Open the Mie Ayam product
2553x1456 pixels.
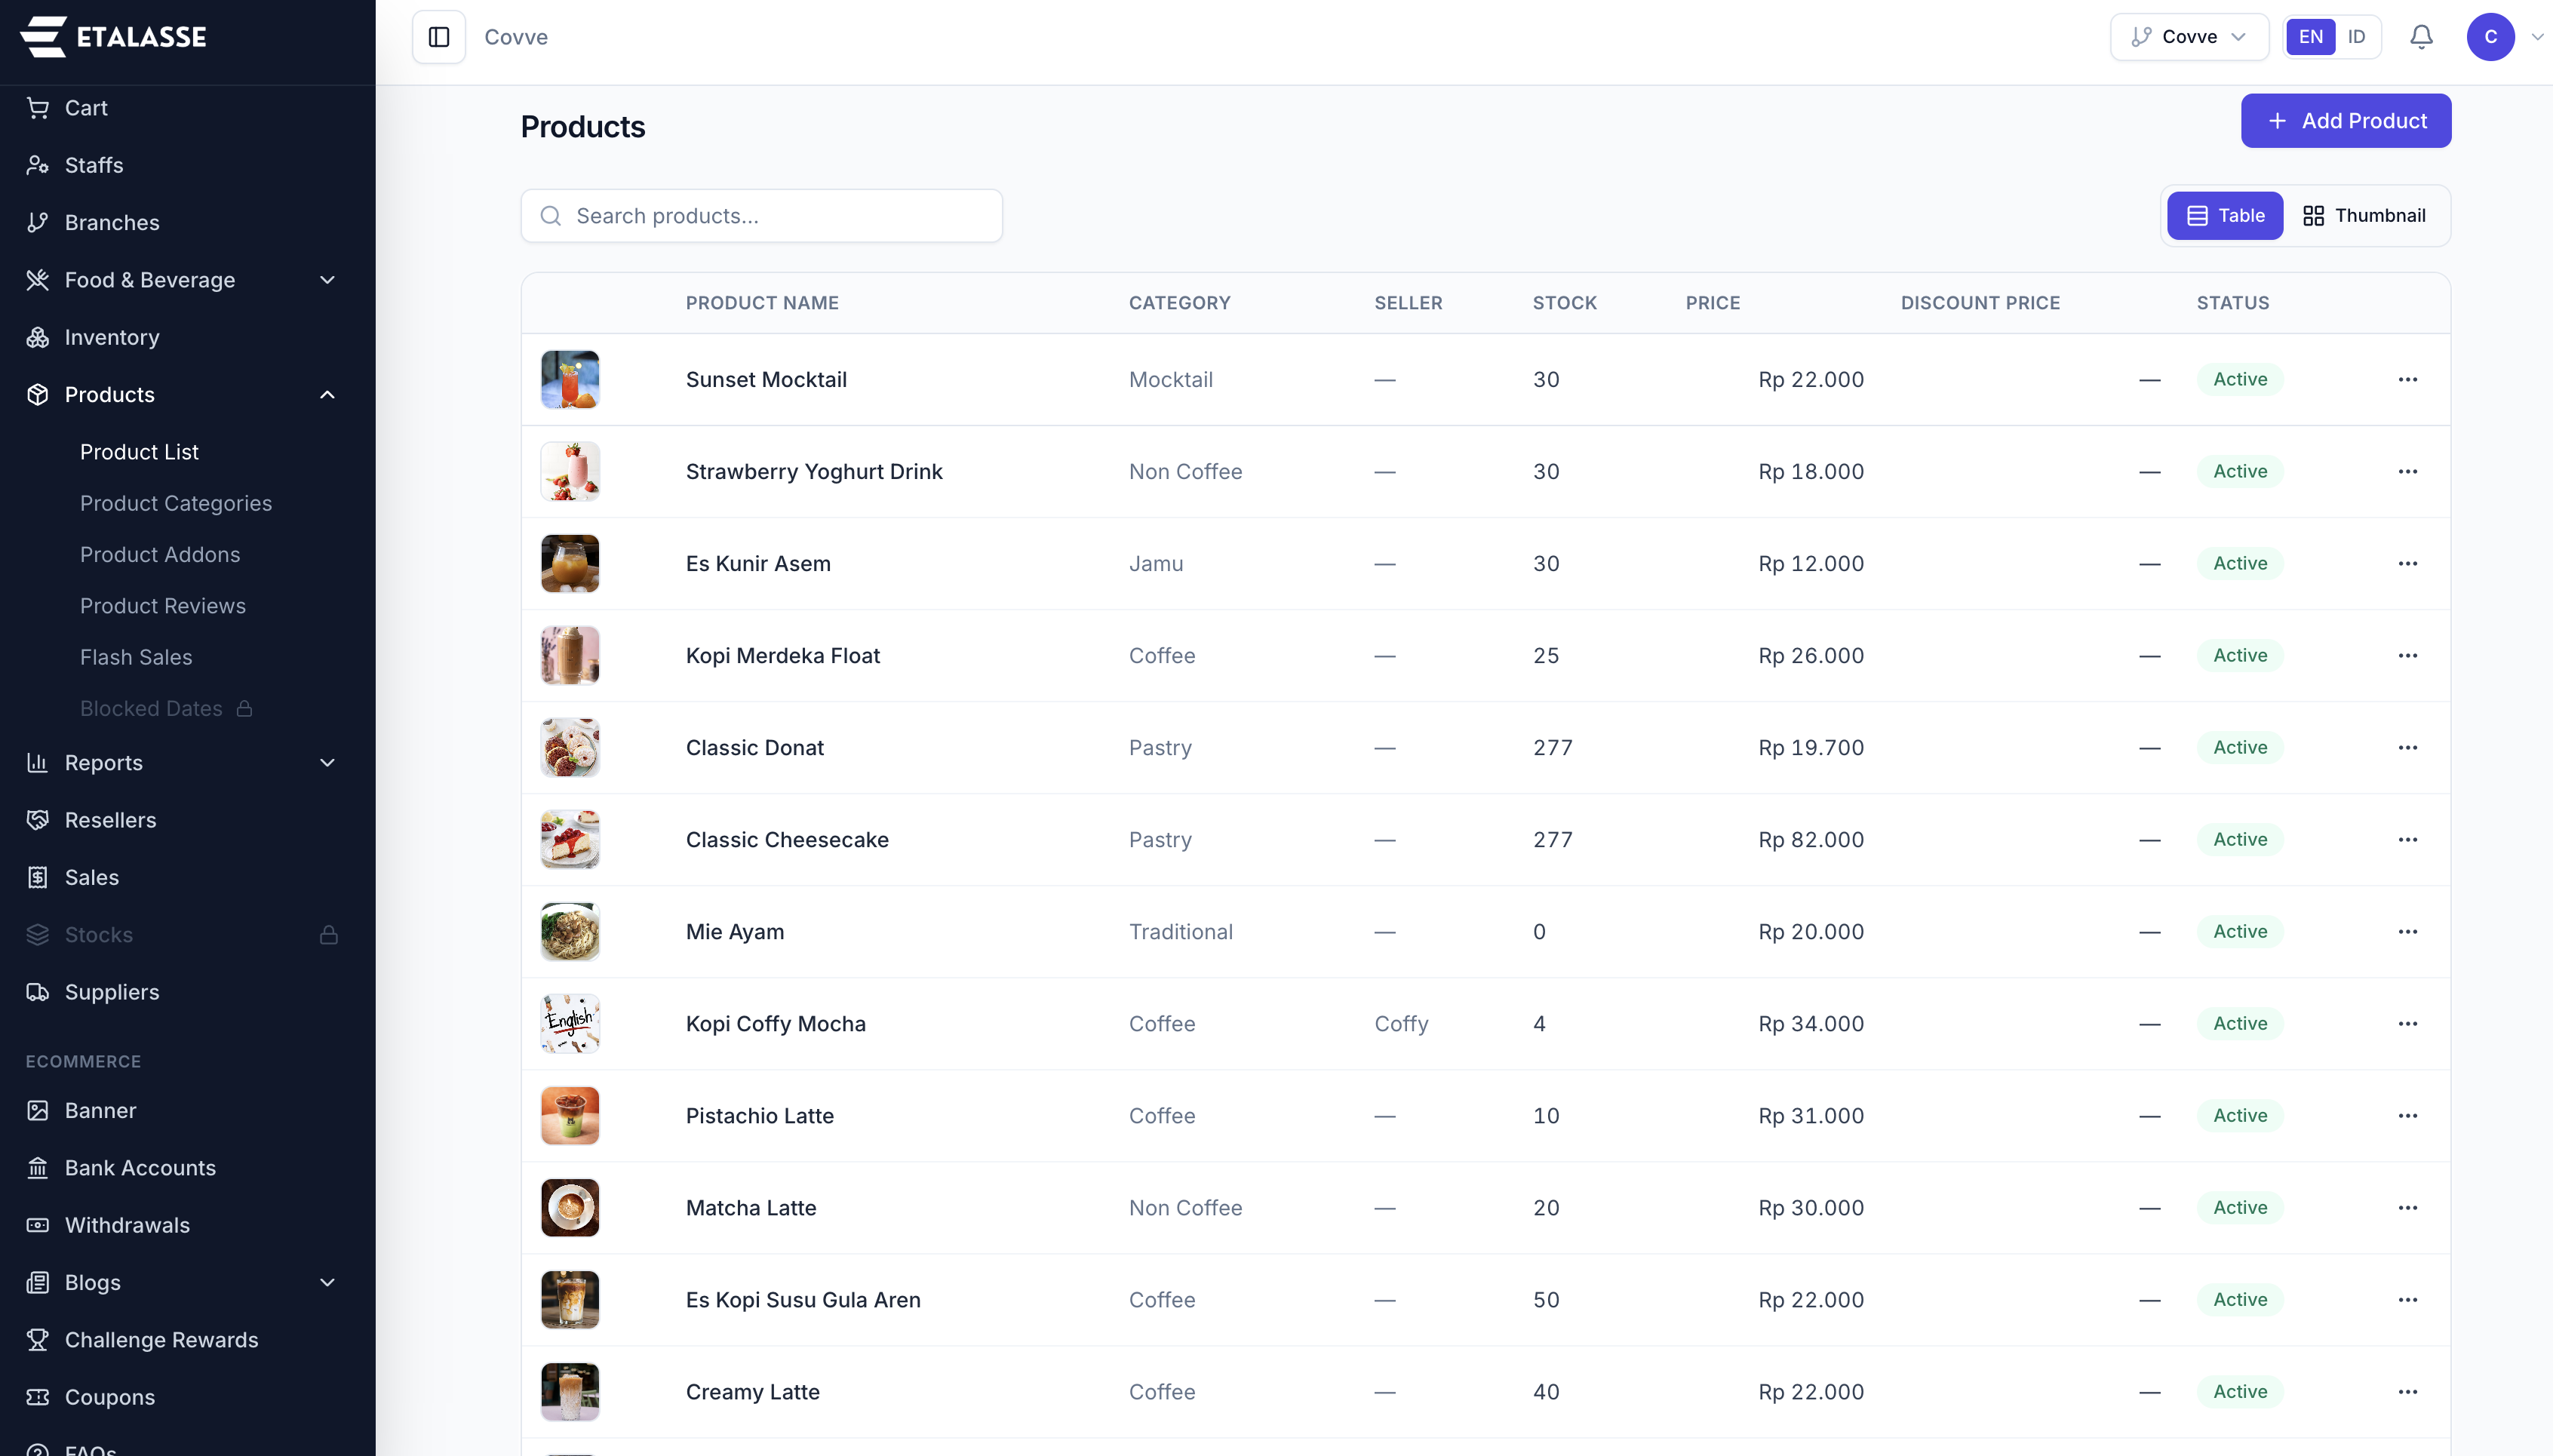735,931
